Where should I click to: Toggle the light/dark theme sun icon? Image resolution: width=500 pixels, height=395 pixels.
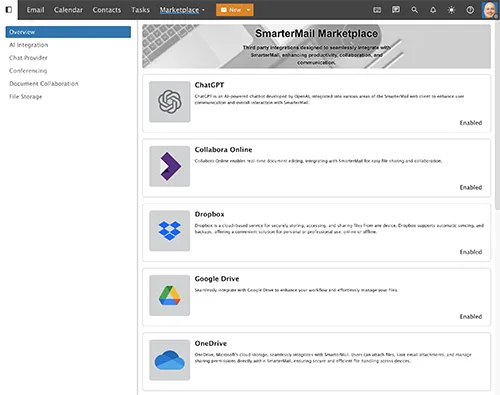tap(451, 10)
